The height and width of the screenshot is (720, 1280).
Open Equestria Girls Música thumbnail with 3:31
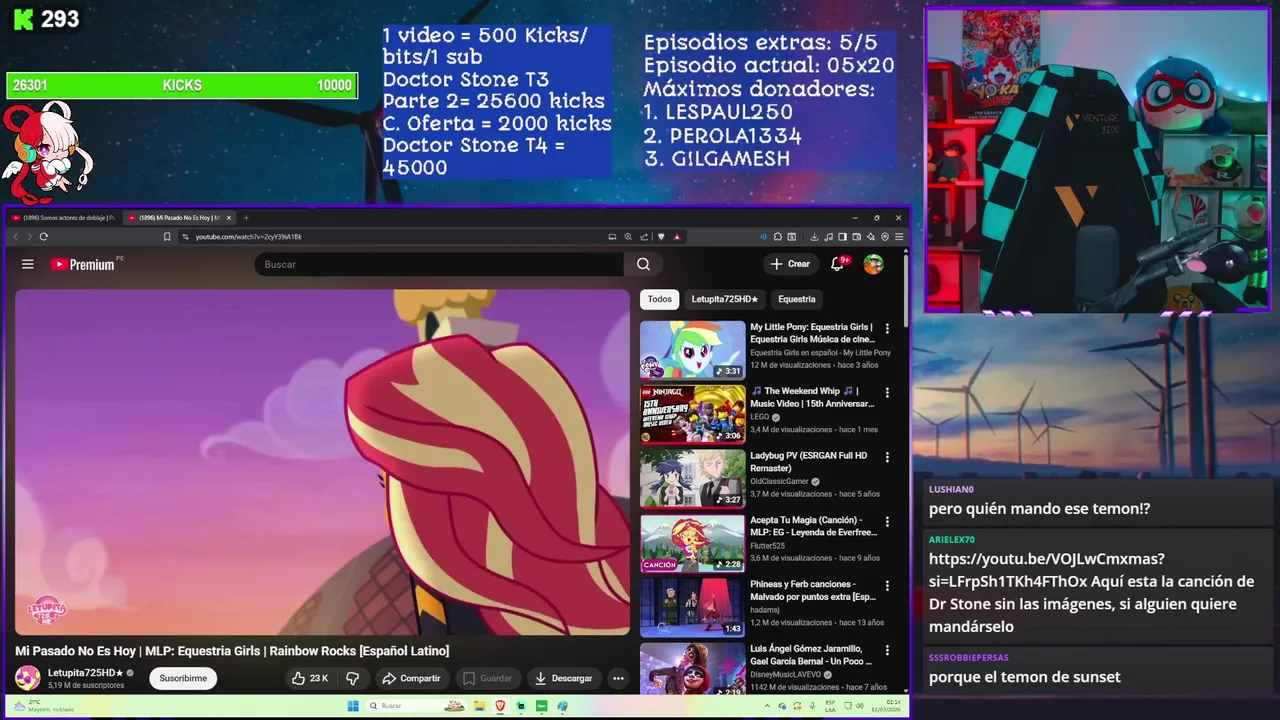[693, 349]
